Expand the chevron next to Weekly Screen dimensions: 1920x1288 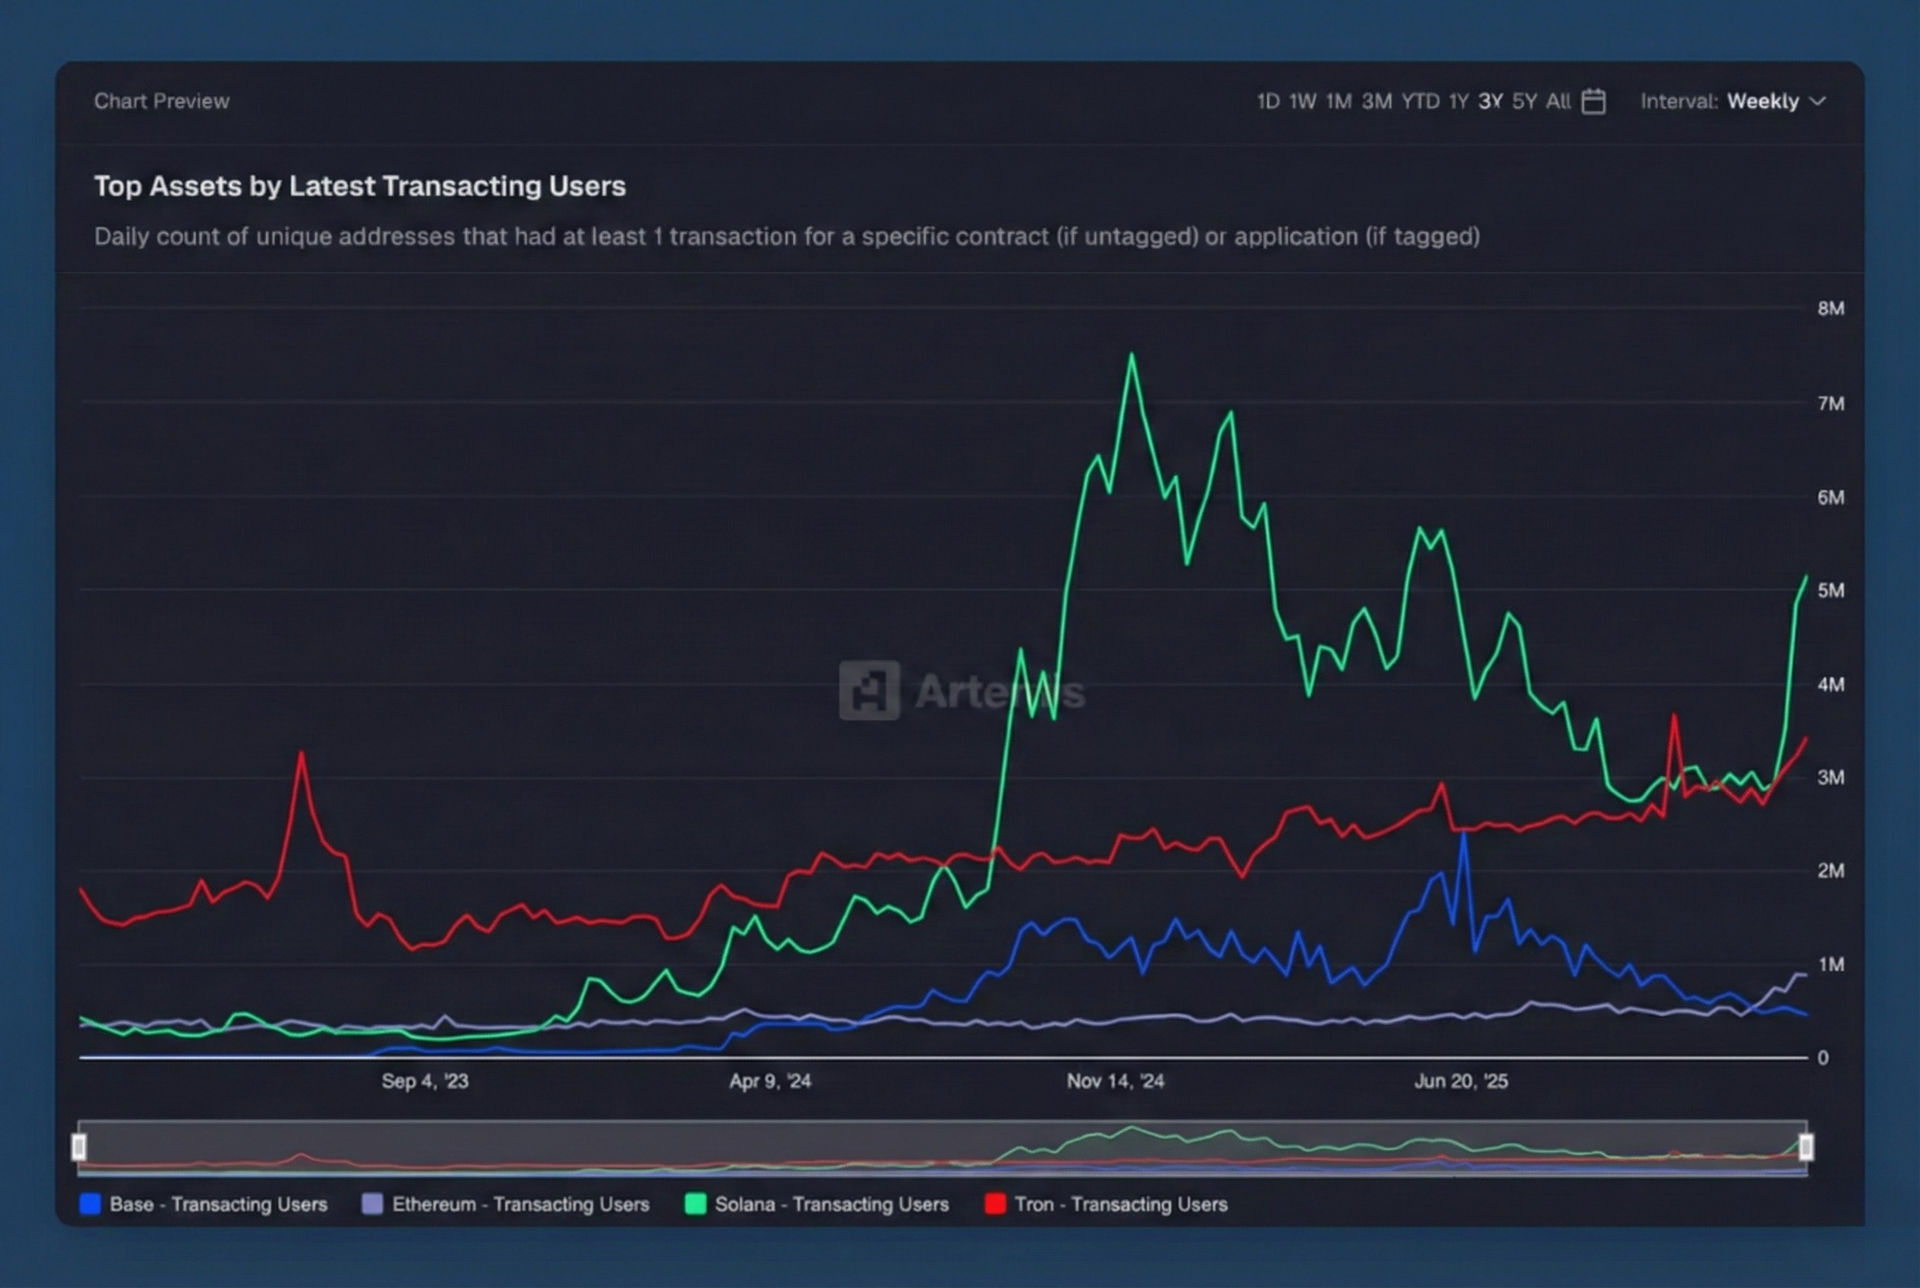click(1818, 102)
